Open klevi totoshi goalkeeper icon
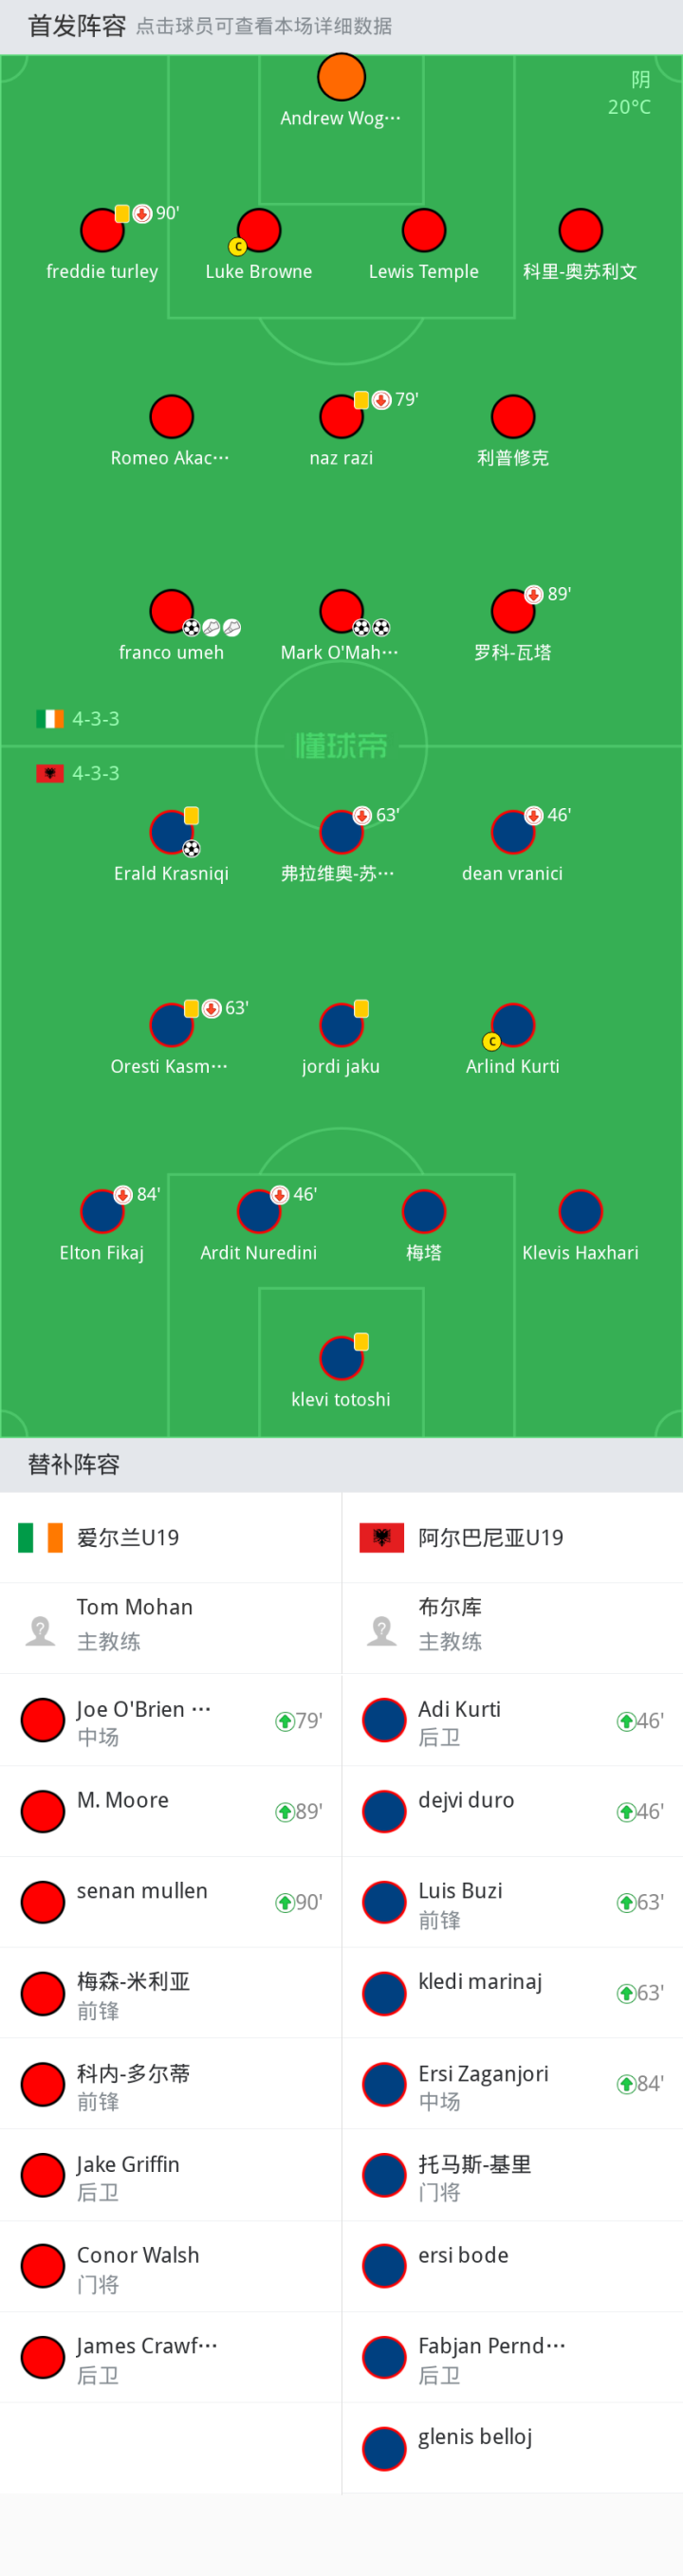Image resolution: width=683 pixels, height=2576 pixels. point(341,1358)
